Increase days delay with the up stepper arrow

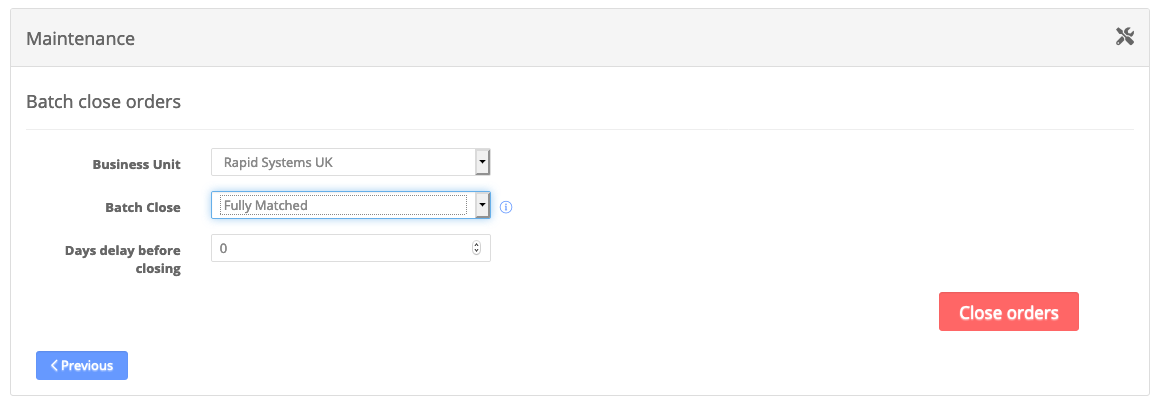[476, 245]
